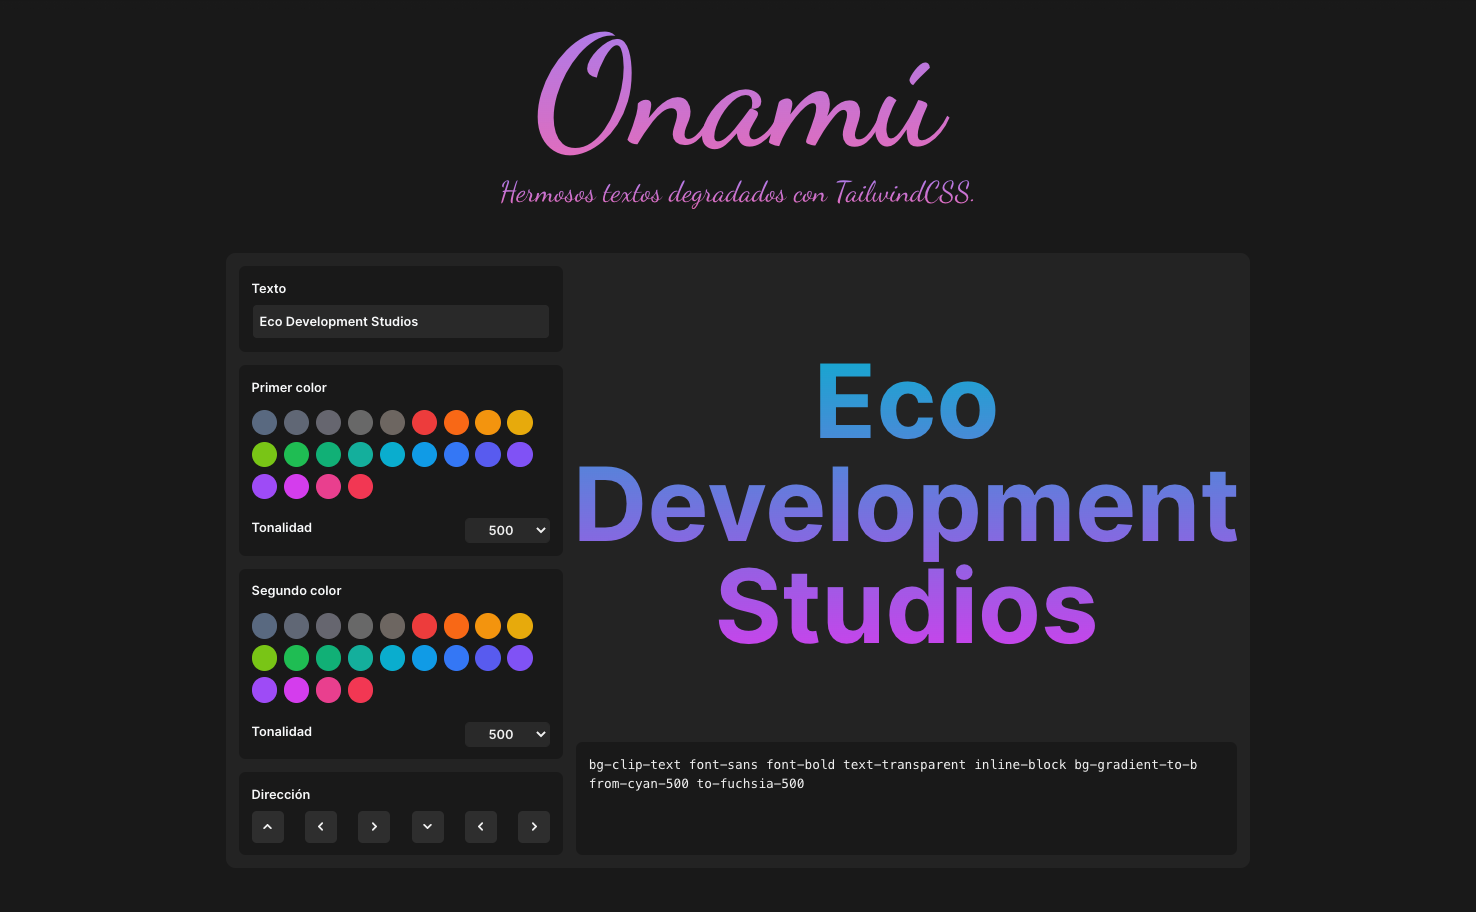Choose amber swatch in Segundo color
The width and height of the screenshot is (1476, 912).
point(488,626)
